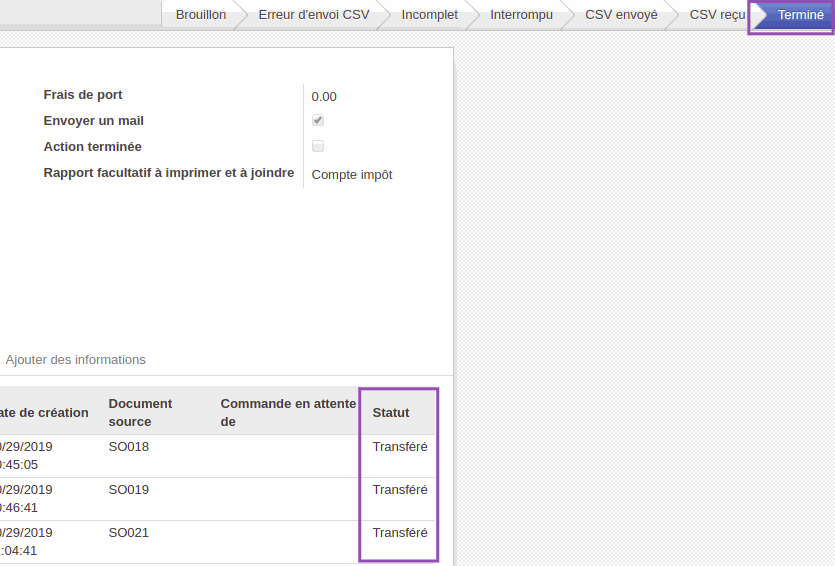Screen dimensions: 835x566
Task: Click the Action terminée label
Action: tap(93, 147)
